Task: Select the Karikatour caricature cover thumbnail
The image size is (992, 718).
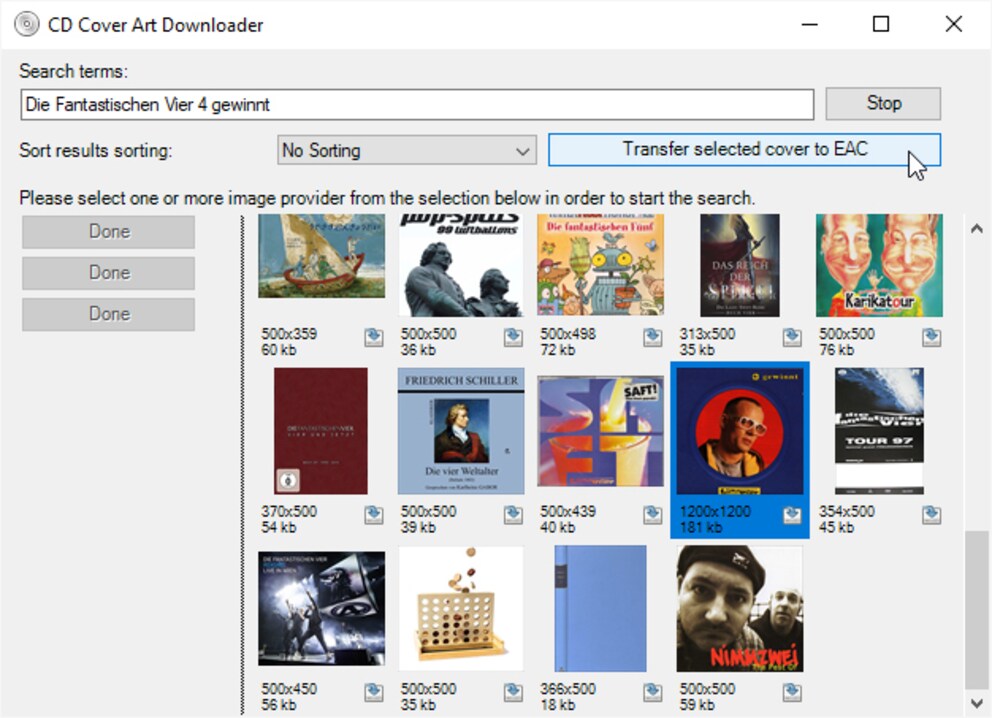Action: [x=879, y=265]
